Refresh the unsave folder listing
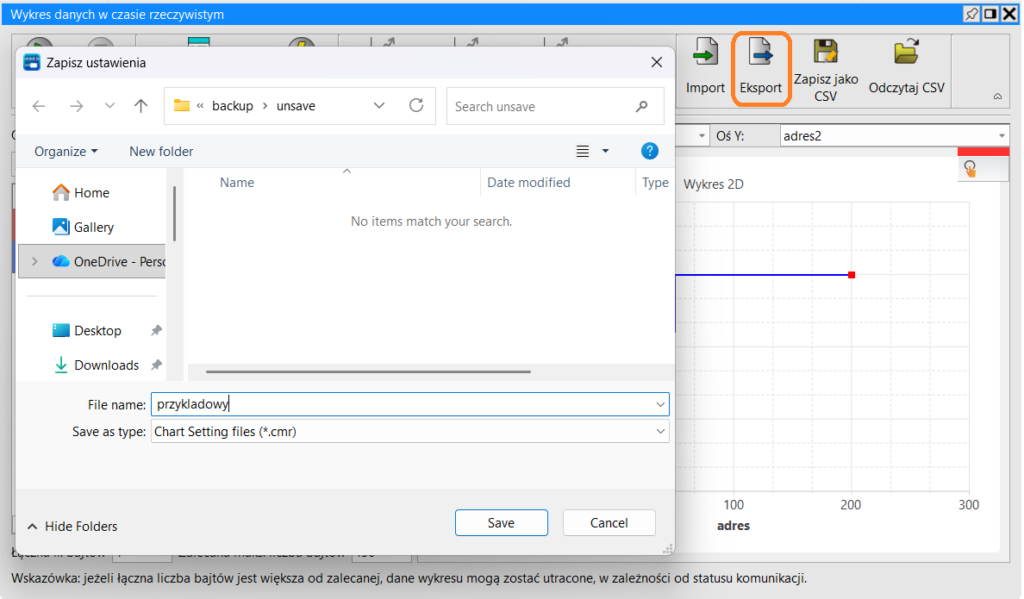Viewport: 1024px width, 599px height. pyautogui.click(x=416, y=105)
